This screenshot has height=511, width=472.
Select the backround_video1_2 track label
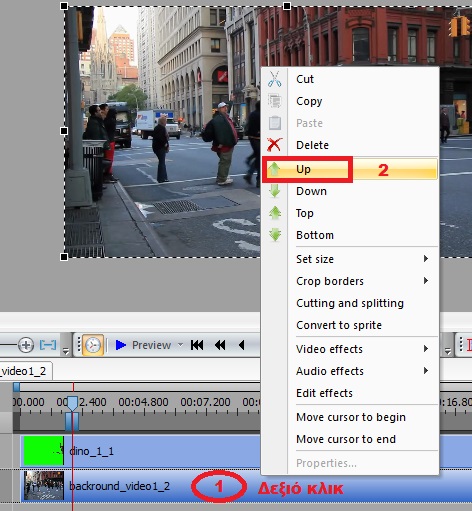pos(119,486)
